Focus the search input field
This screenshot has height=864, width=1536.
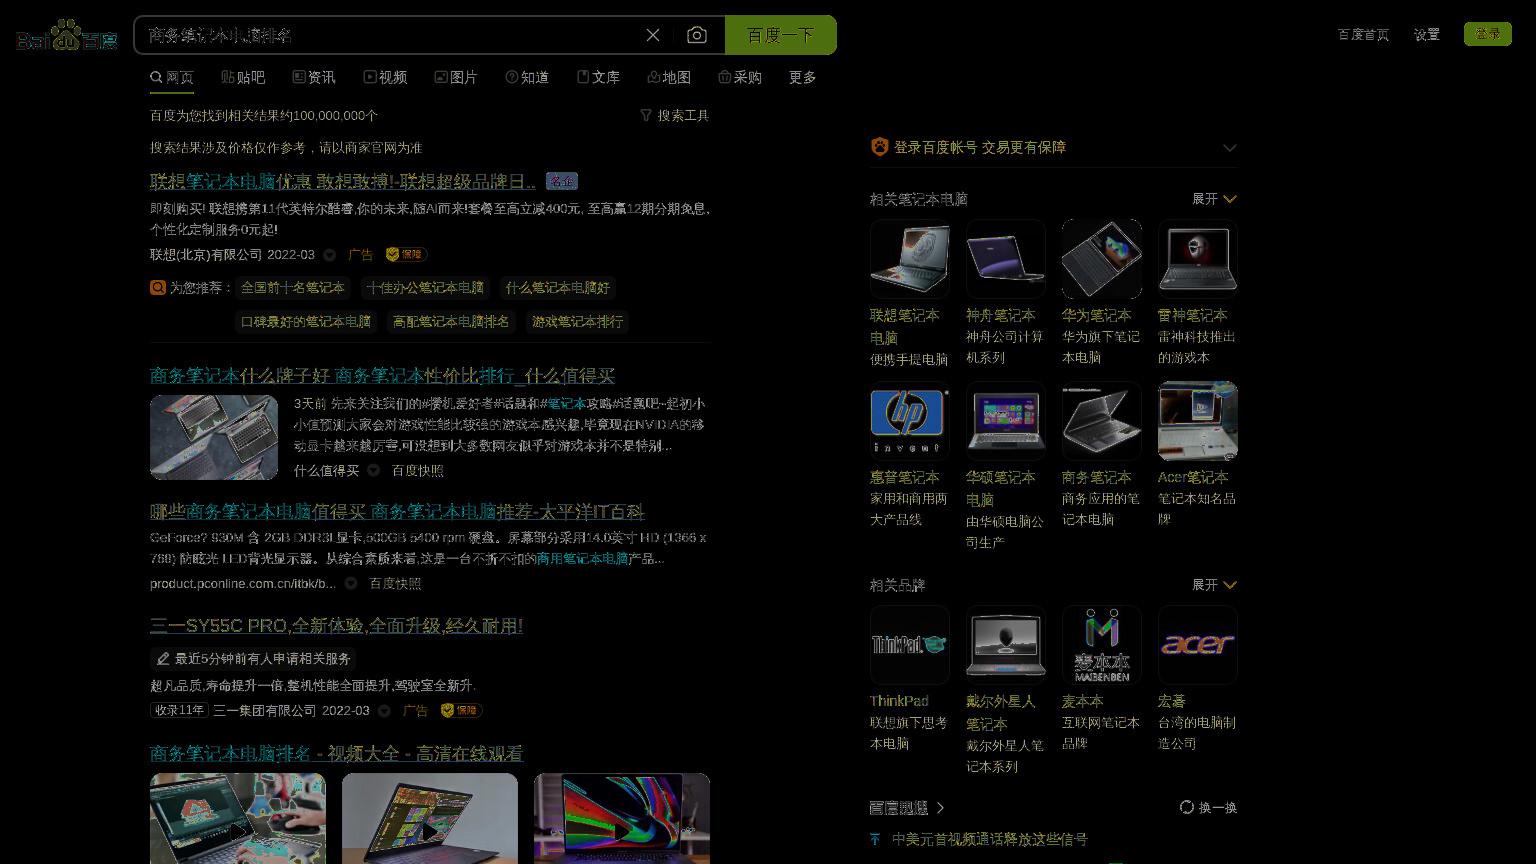click(390, 35)
